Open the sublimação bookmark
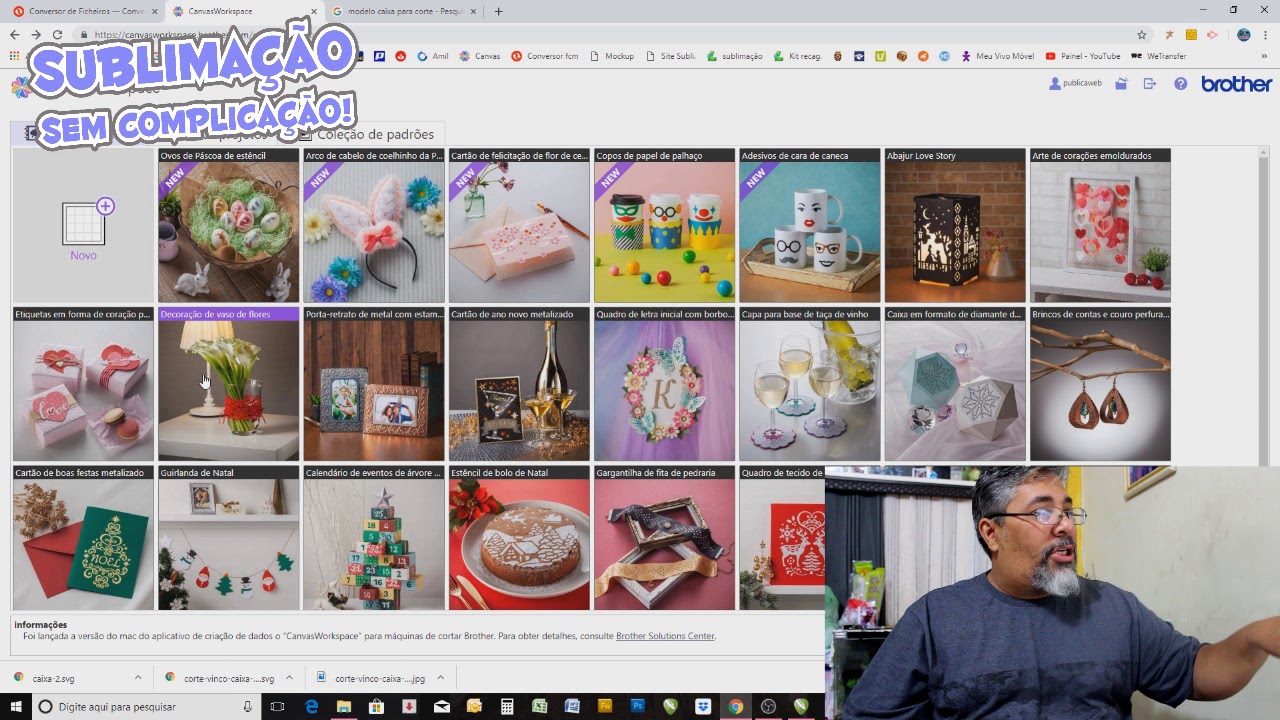The width and height of the screenshot is (1280, 720). point(734,56)
